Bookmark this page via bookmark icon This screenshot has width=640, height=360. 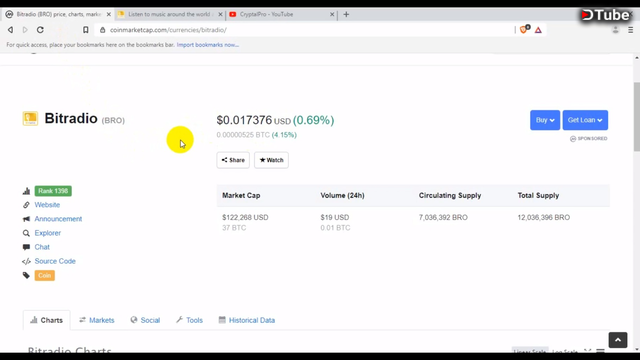coord(85,30)
